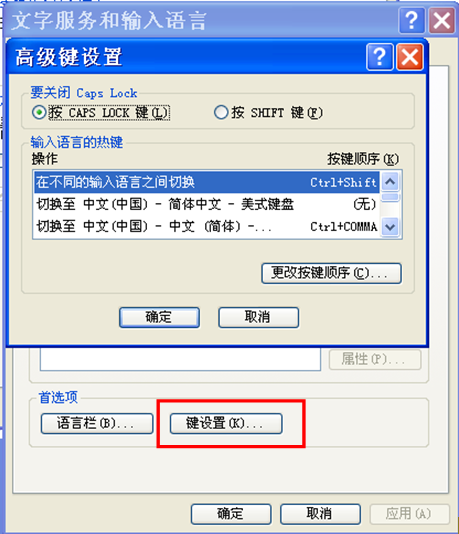Open 语言栏(B)... settings
Screen dimensions: 459x534
97,424
